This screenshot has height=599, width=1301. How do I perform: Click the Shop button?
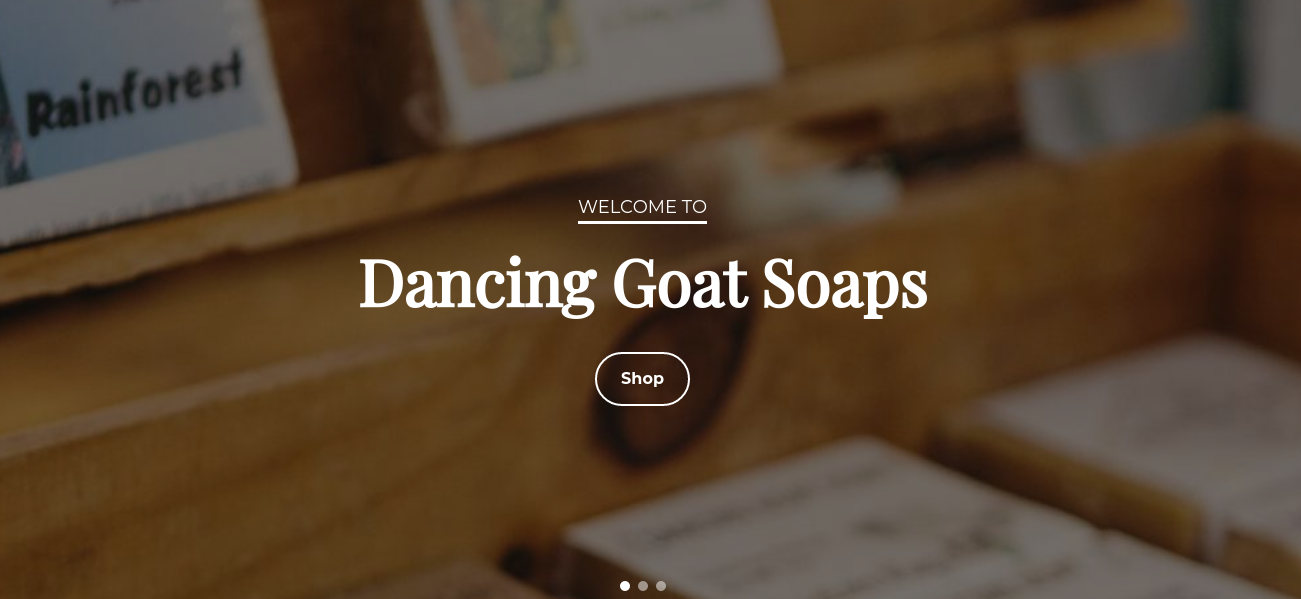(642, 379)
